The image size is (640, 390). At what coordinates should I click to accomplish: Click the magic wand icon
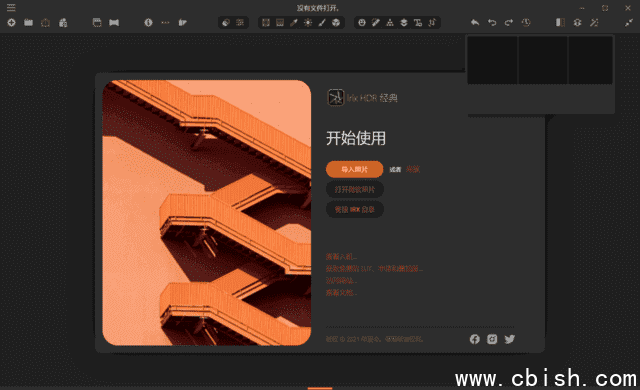594,22
